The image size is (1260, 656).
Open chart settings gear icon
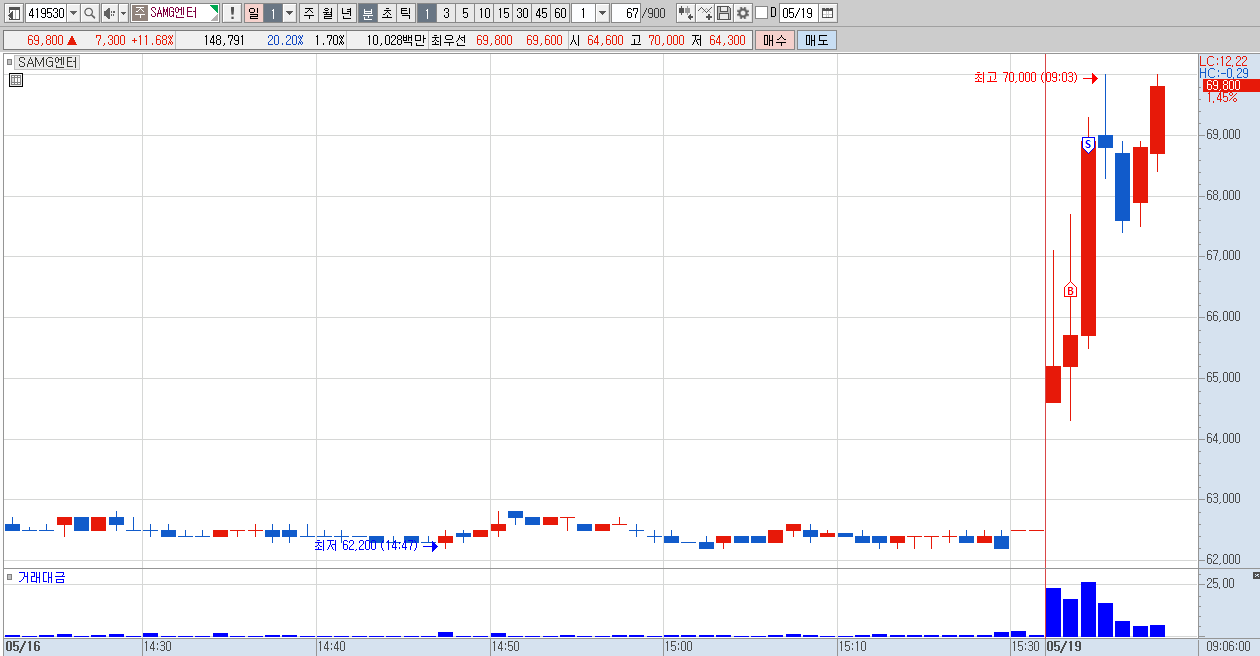point(743,13)
